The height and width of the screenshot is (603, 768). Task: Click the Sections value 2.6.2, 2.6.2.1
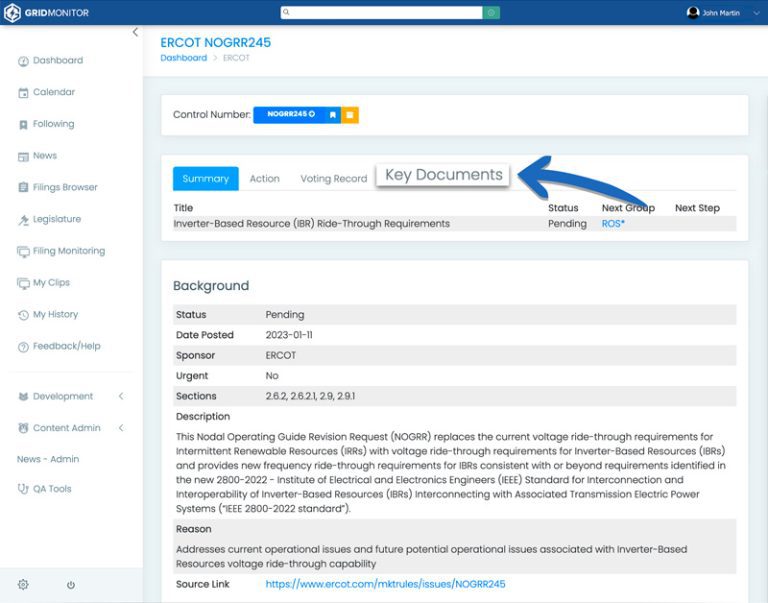[x=310, y=396]
